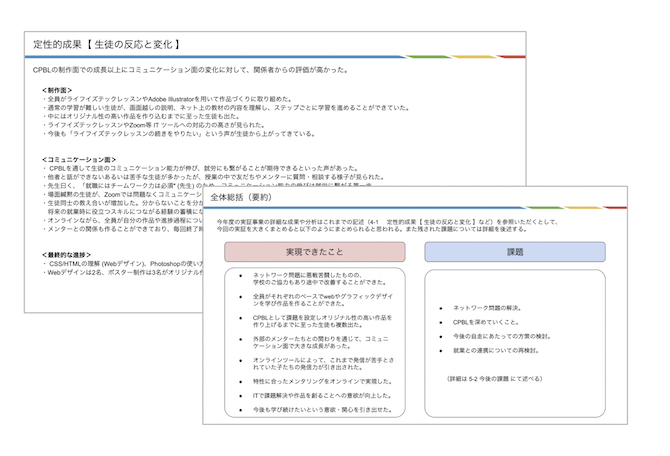The height and width of the screenshot is (456, 670).
Task: Click the <最終的な進捗> section heading
Action: pyautogui.click(x=66, y=255)
